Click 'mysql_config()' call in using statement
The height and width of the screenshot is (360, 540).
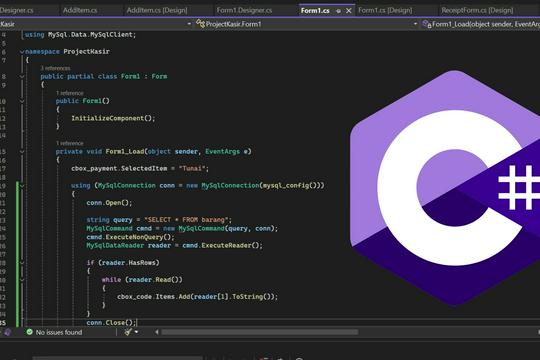click(x=290, y=185)
